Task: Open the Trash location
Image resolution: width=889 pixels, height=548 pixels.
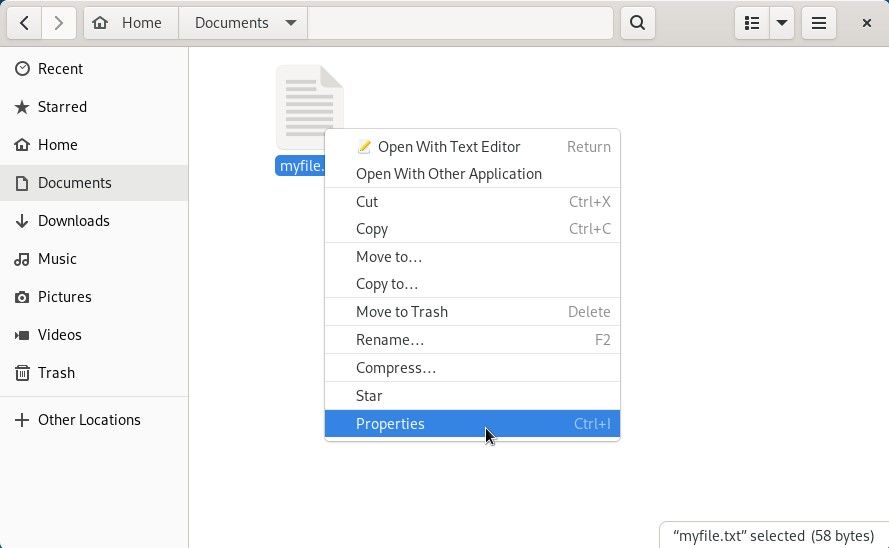Action: coord(56,373)
